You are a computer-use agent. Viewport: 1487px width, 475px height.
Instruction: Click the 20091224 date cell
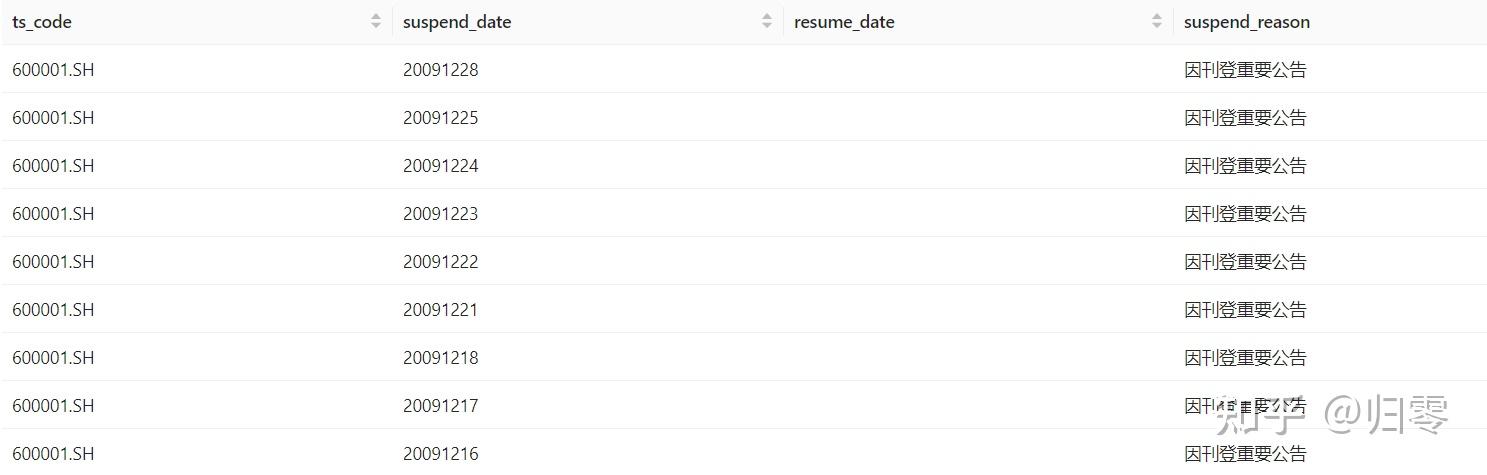click(441, 166)
